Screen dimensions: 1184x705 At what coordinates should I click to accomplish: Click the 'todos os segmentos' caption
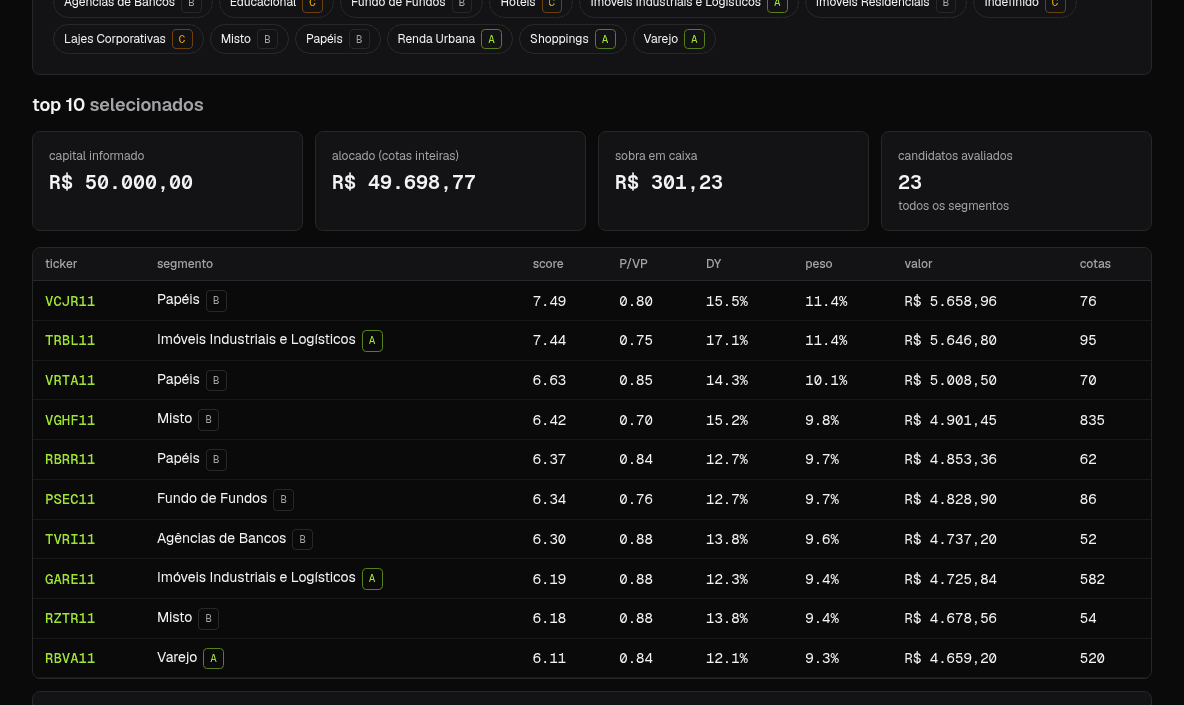[x=954, y=206]
